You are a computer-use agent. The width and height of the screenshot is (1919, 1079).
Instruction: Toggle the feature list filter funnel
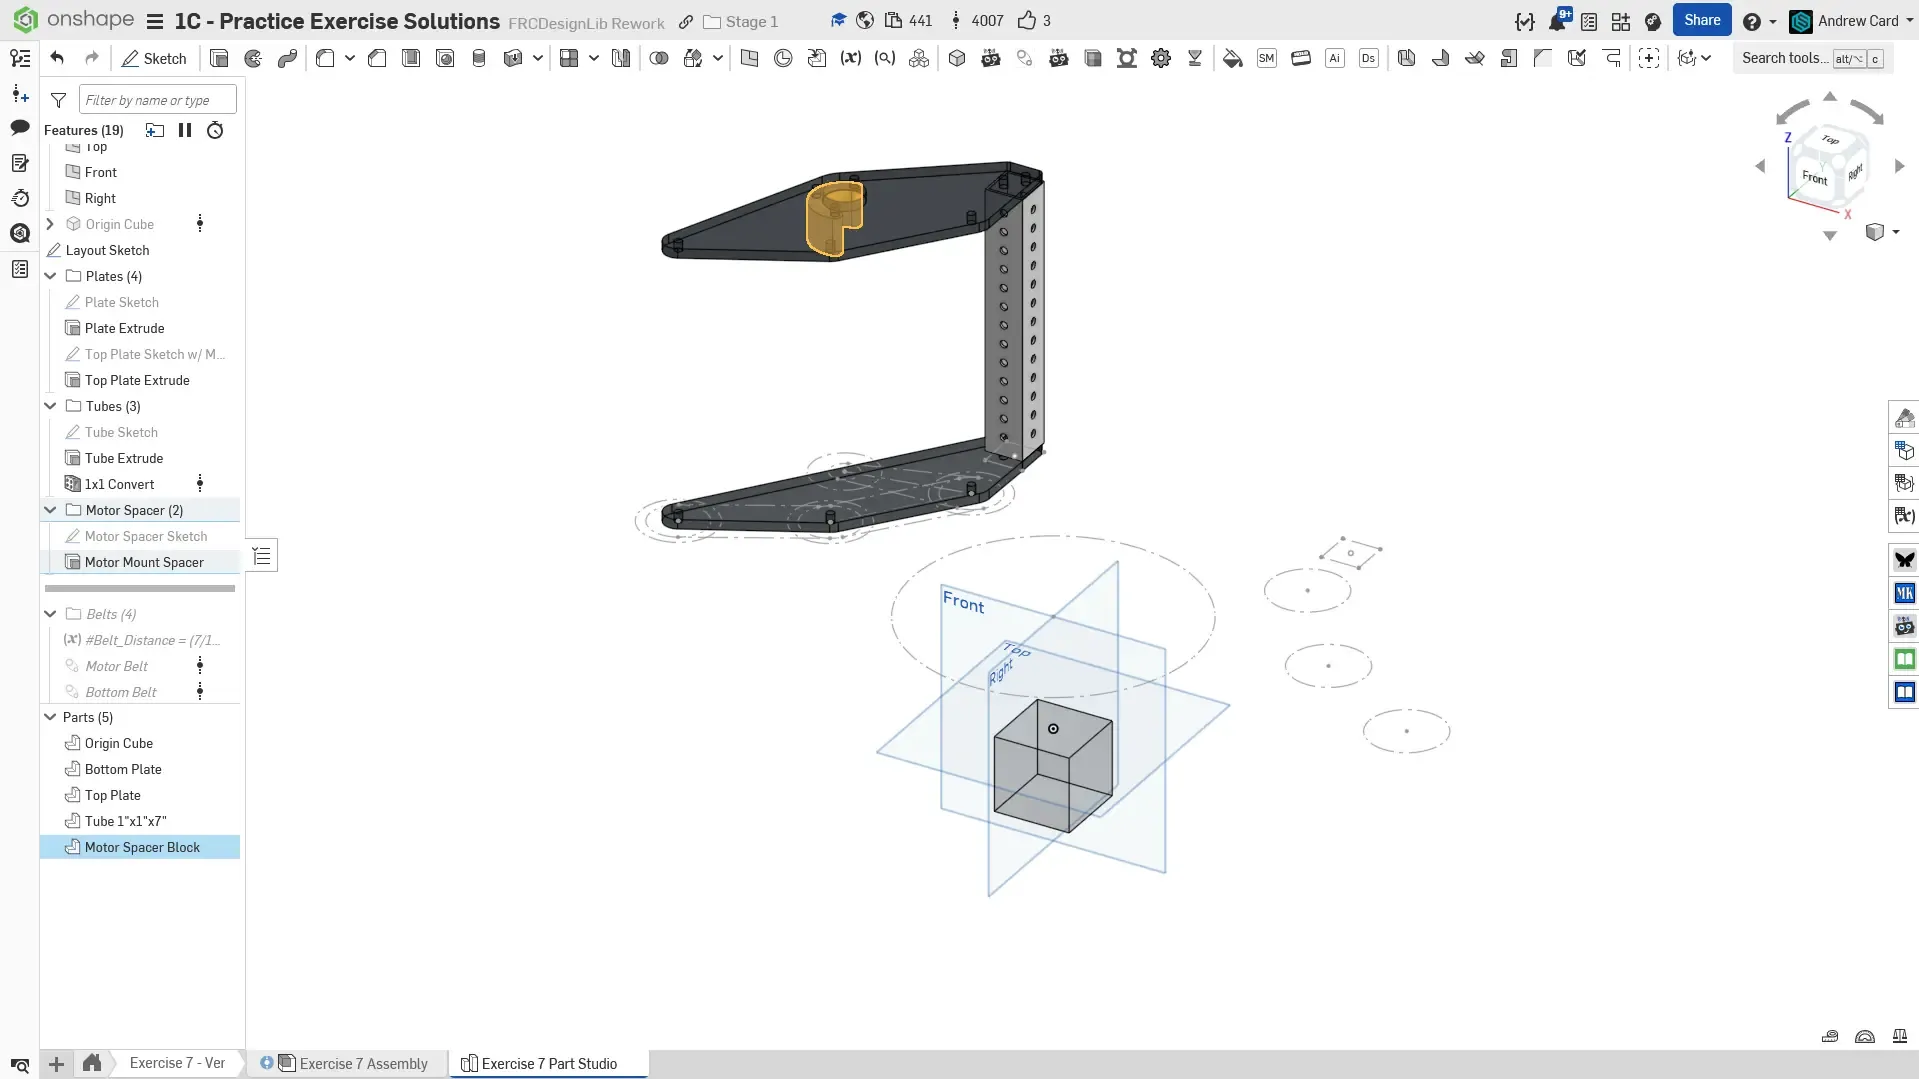click(x=59, y=100)
